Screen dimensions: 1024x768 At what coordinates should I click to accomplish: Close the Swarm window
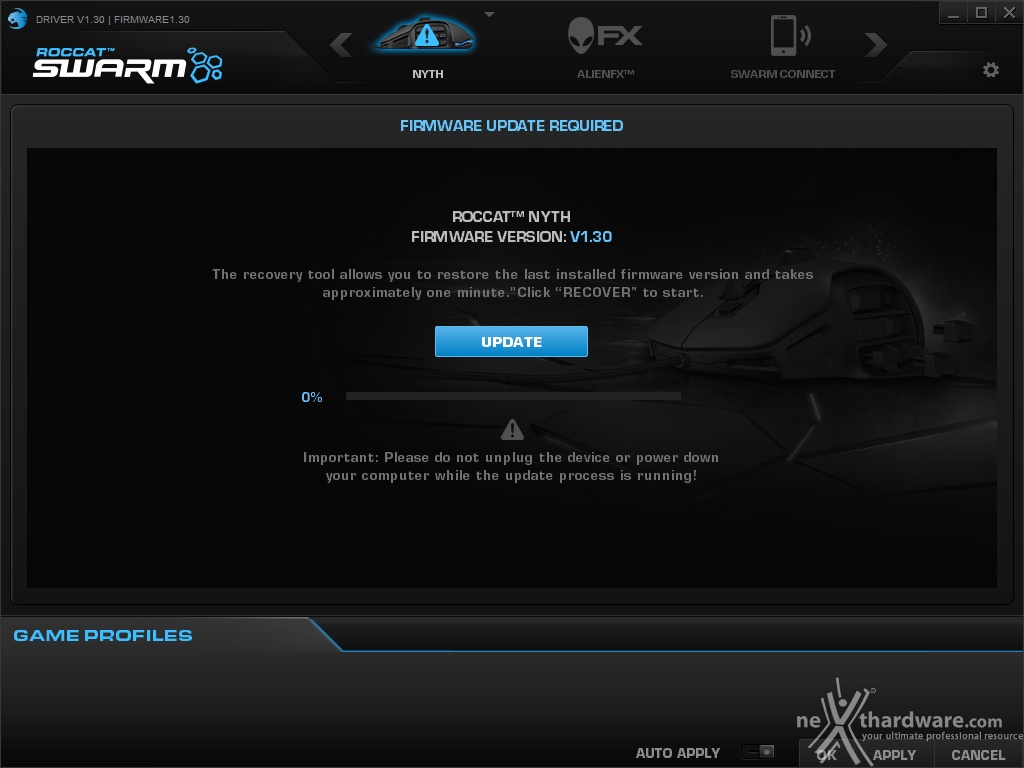[1009, 13]
